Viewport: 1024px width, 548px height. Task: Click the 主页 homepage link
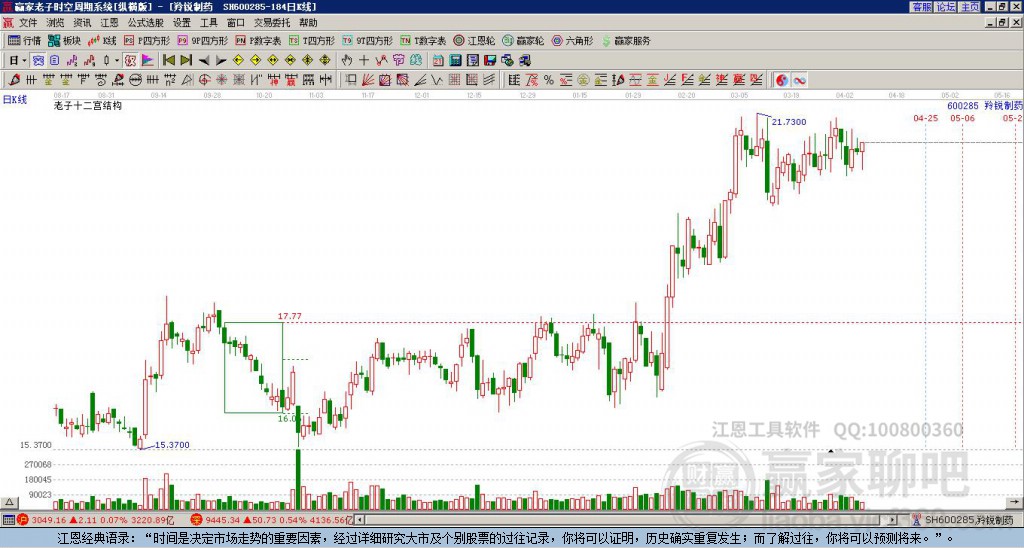point(970,7)
